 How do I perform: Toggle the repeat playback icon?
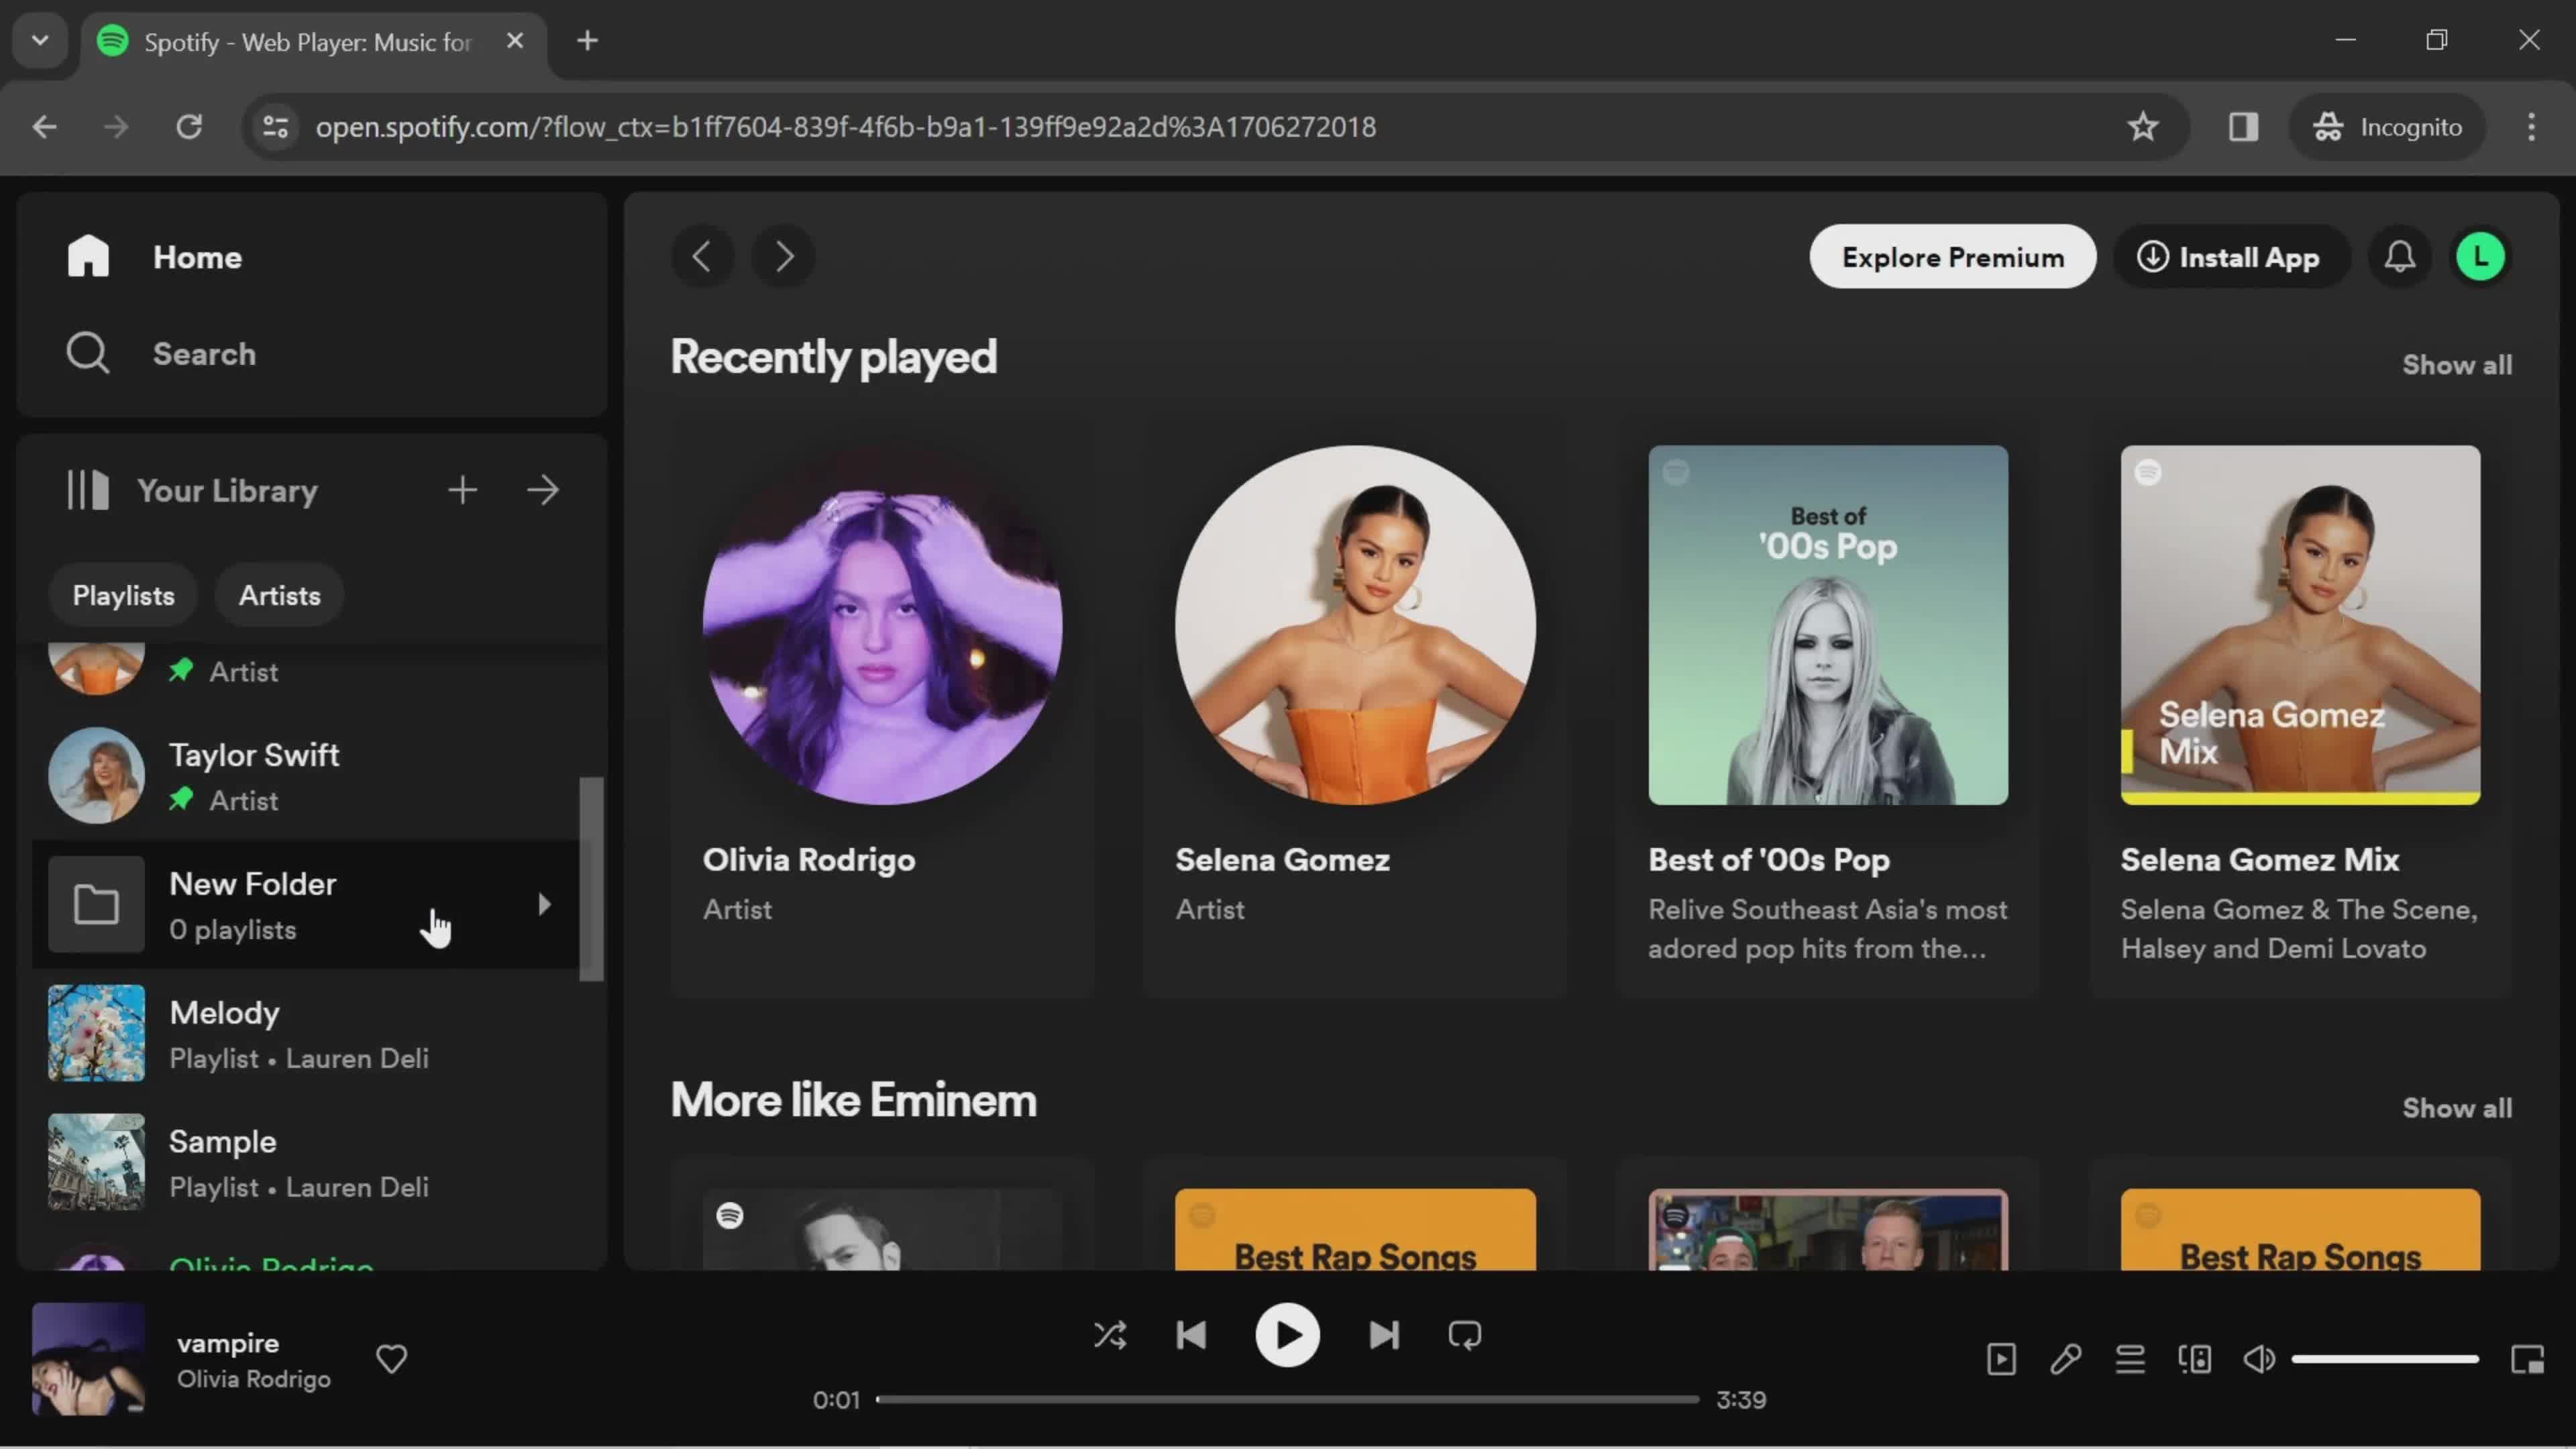point(1466,1336)
